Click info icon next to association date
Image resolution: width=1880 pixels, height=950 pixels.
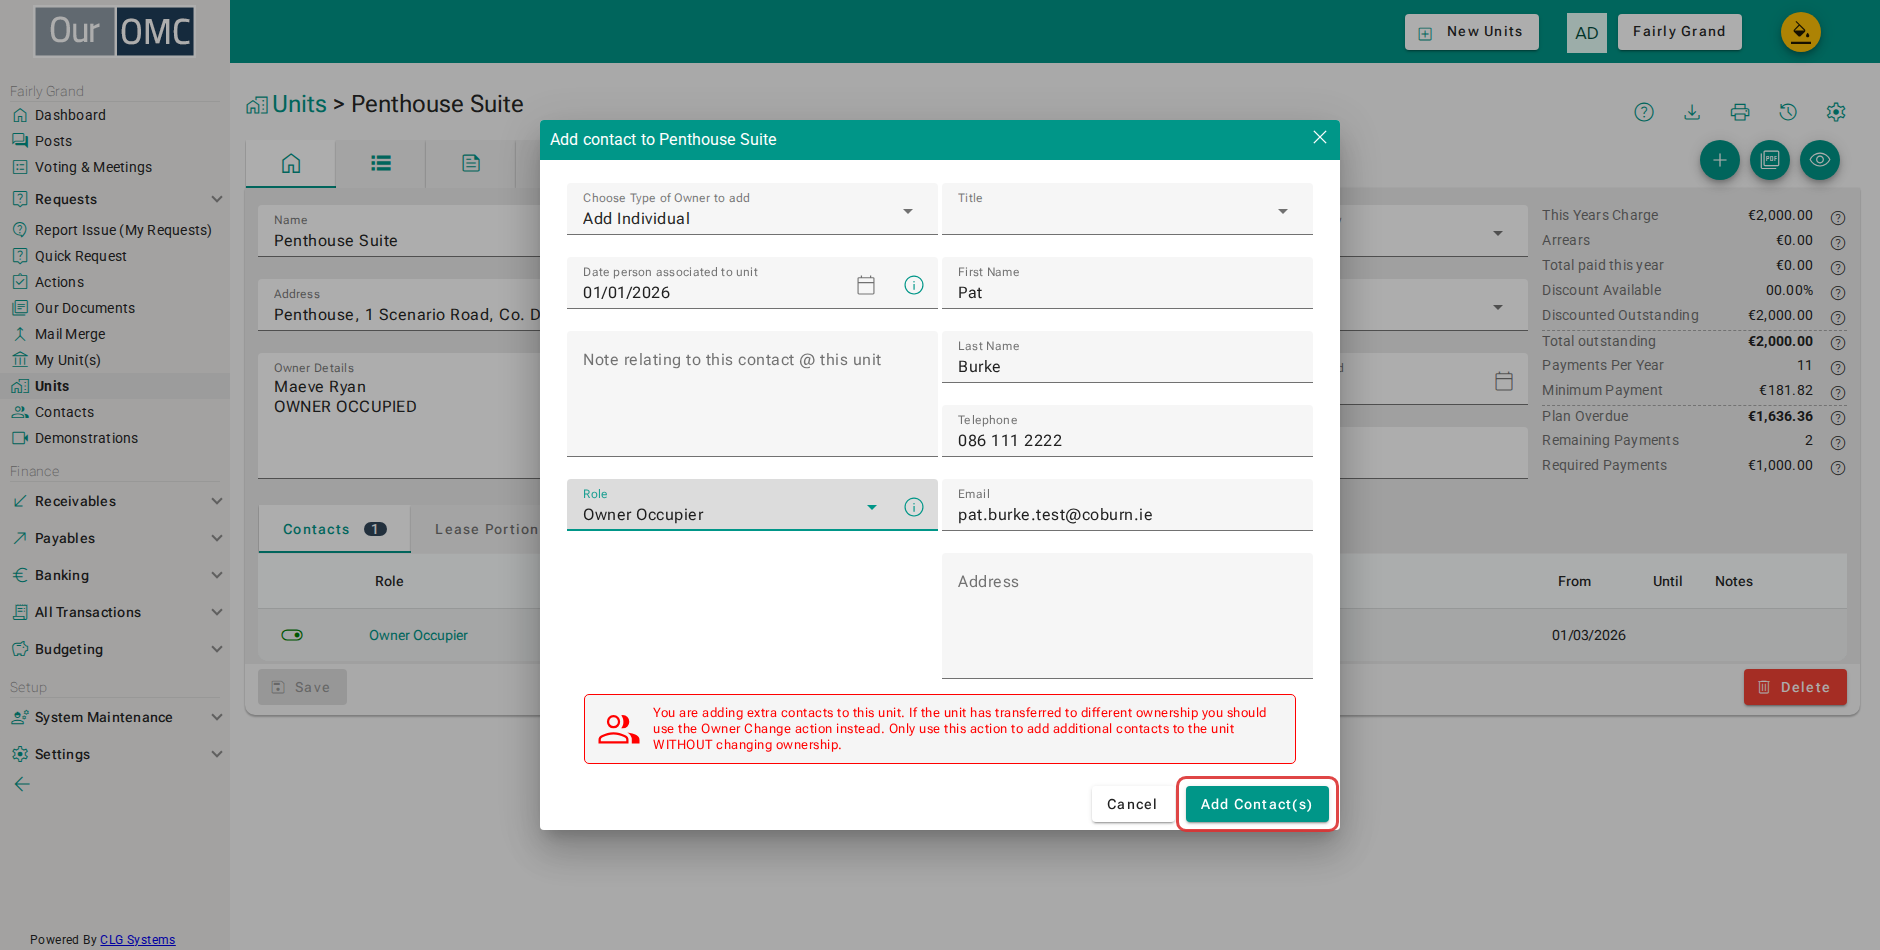point(914,285)
